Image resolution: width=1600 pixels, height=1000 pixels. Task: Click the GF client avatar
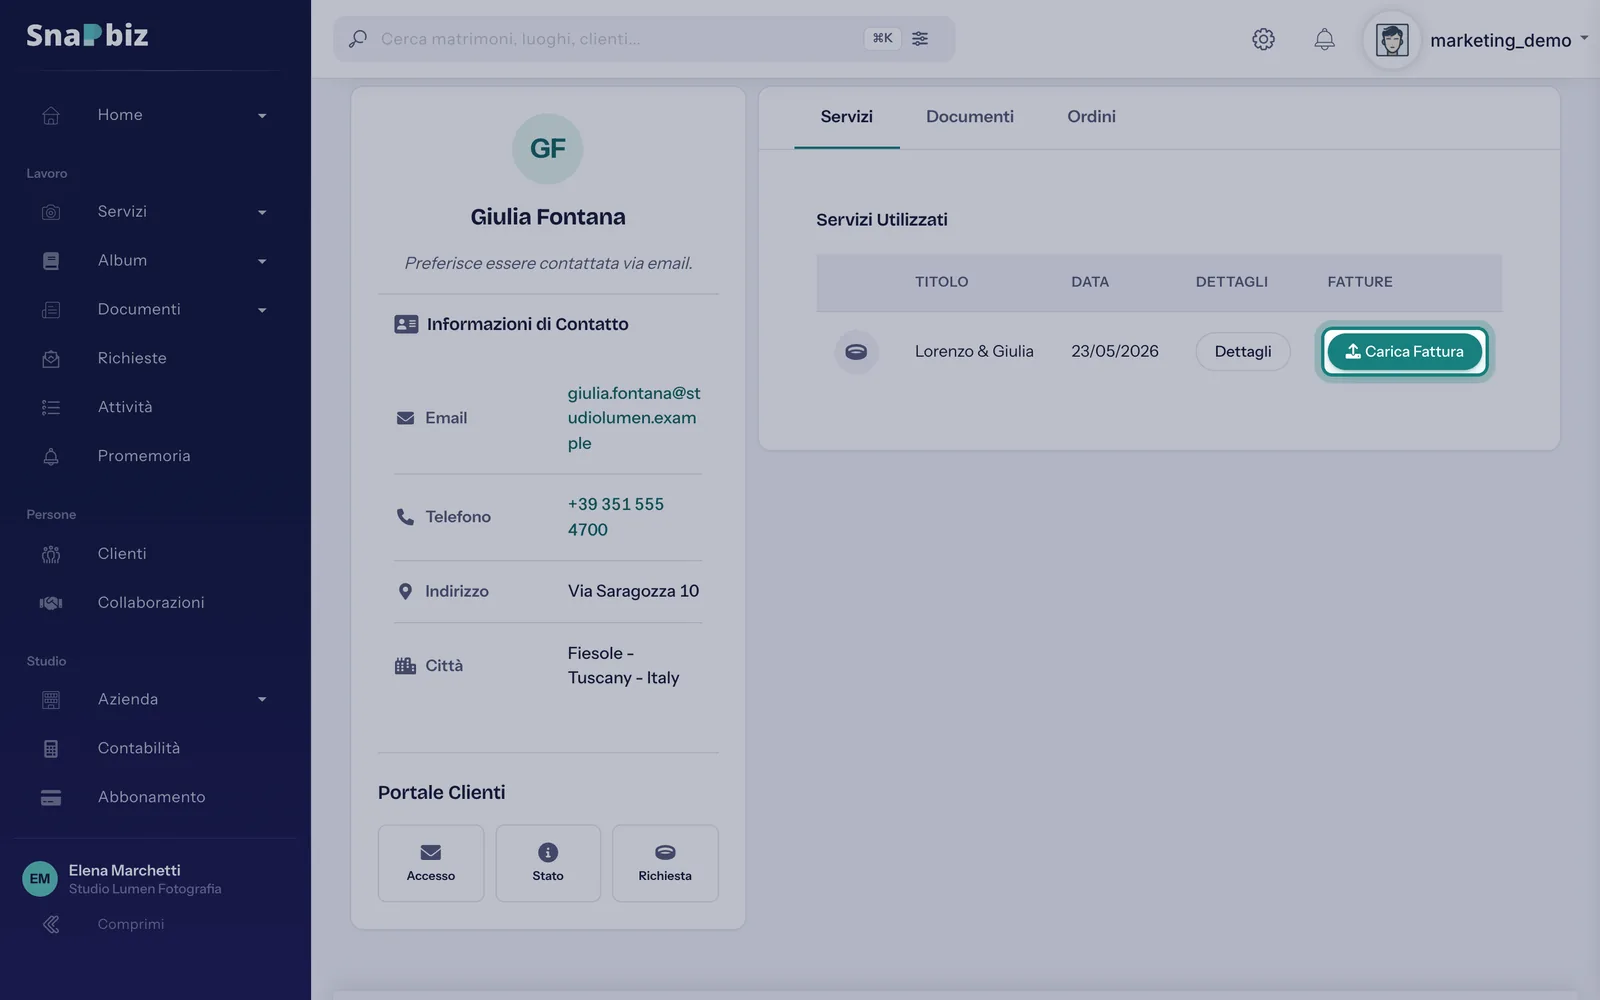[x=548, y=149]
